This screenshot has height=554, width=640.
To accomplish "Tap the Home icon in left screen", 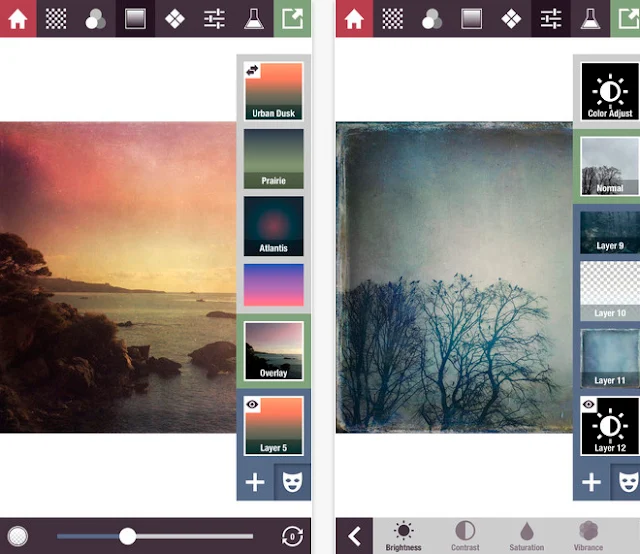I will 18,18.
